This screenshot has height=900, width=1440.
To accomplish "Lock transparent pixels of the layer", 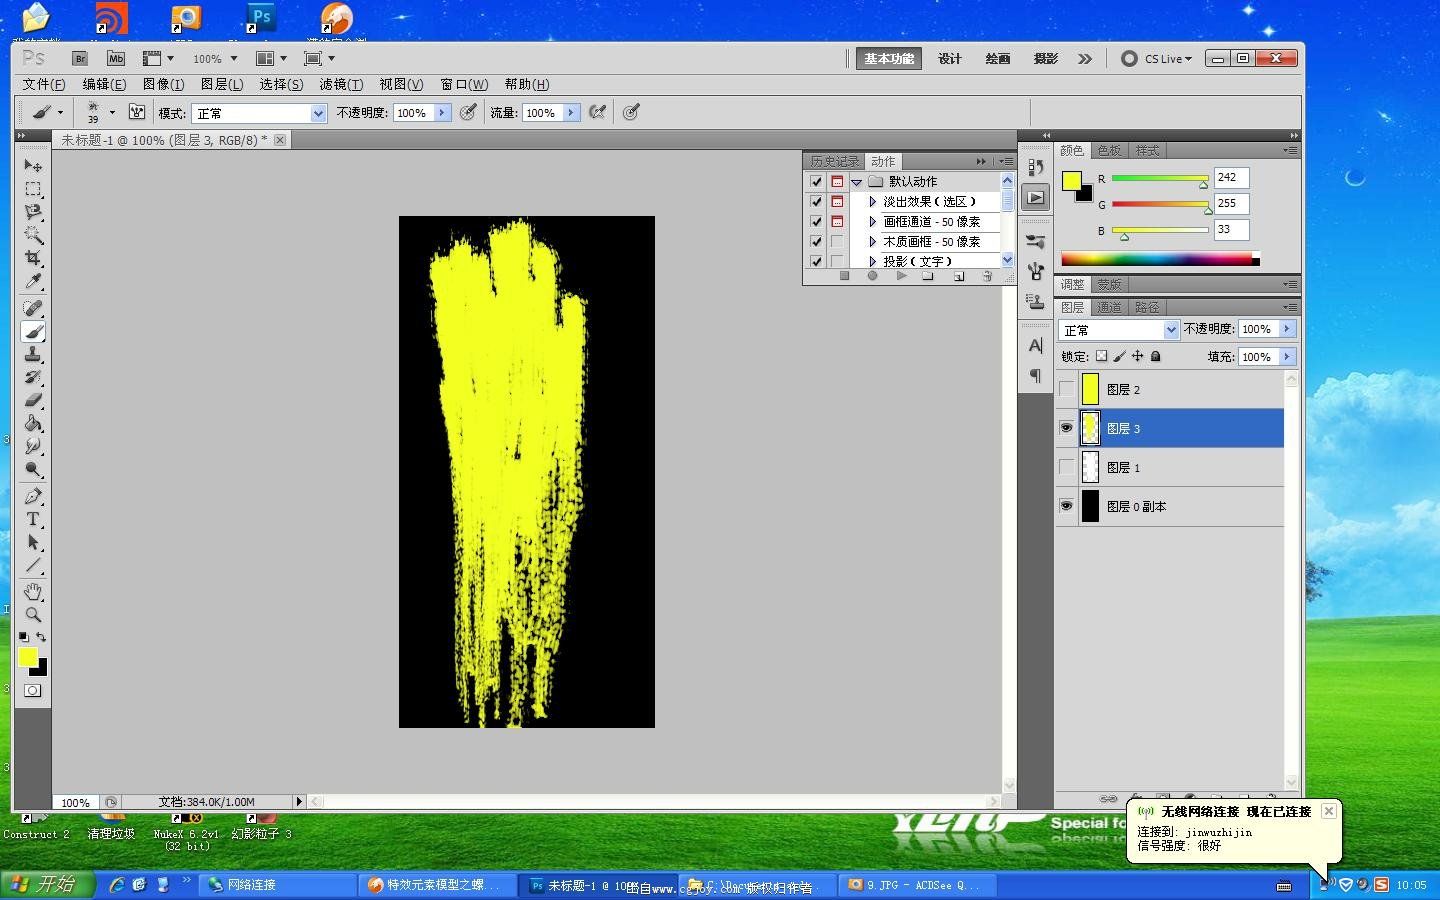I will (x=1101, y=356).
